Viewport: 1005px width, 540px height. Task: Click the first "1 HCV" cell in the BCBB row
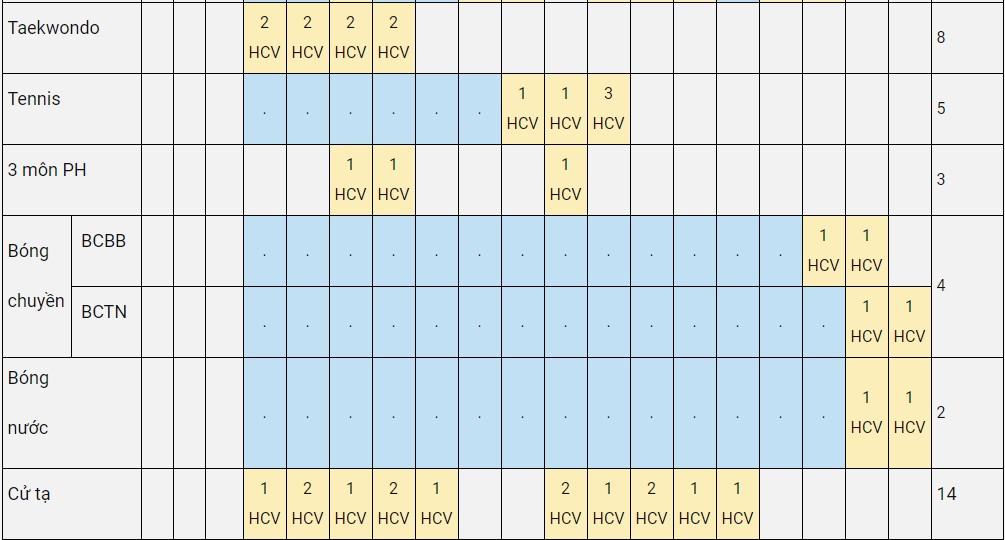(x=823, y=251)
